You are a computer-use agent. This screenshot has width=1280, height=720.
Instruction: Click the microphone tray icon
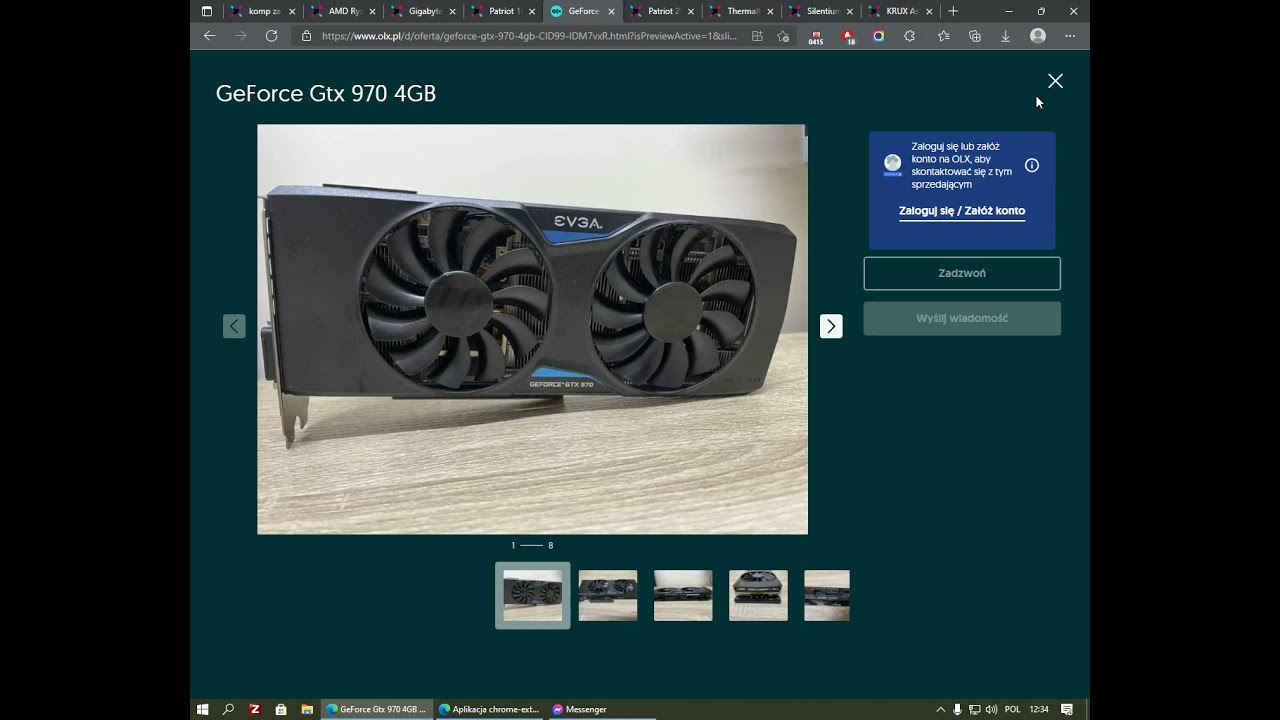click(x=958, y=709)
